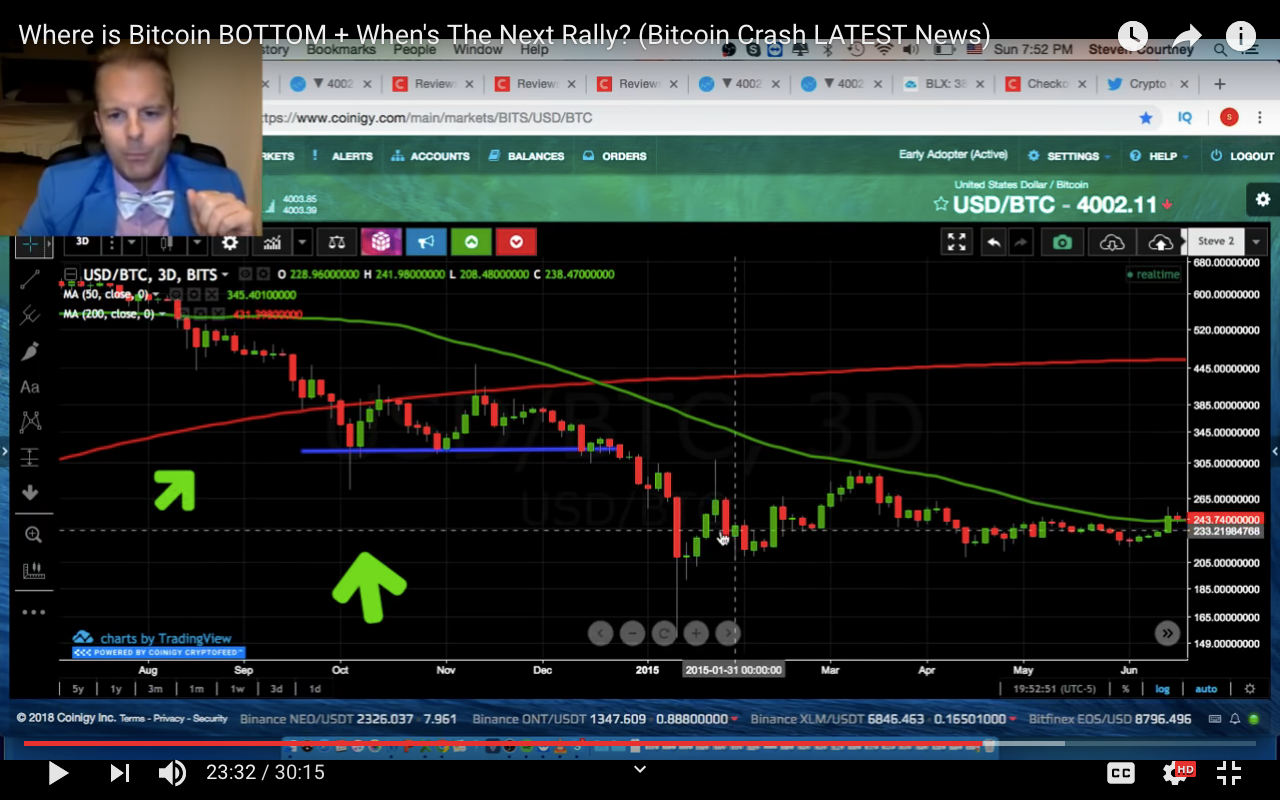Toggle percent scale on the chart
Viewport: 1280px width, 800px height.
[x=1126, y=689]
